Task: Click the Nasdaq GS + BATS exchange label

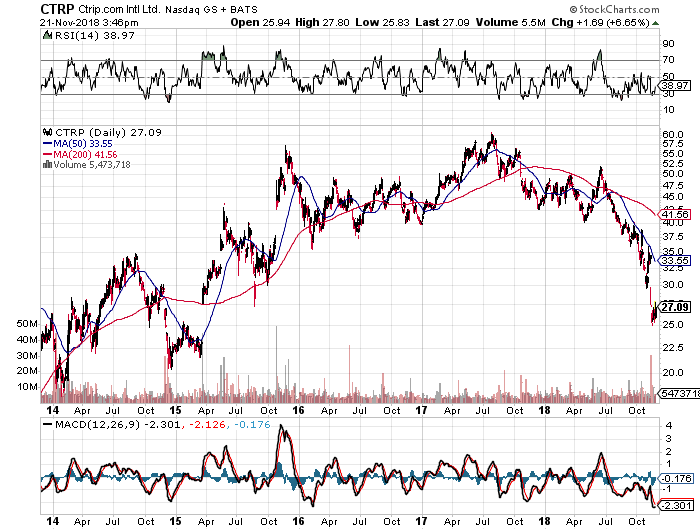Action: point(211,10)
